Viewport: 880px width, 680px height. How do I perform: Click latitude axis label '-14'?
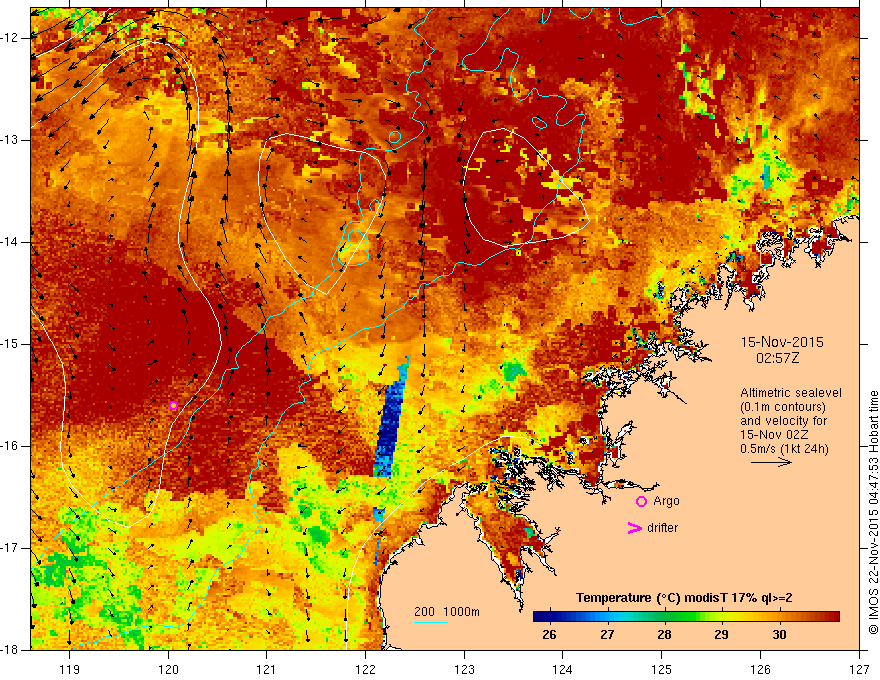click(x=10, y=242)
